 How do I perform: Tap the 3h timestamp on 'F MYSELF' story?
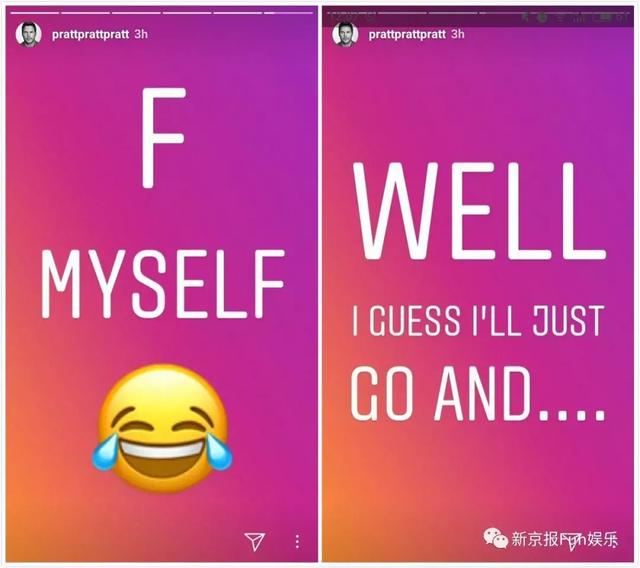(141, 34)
